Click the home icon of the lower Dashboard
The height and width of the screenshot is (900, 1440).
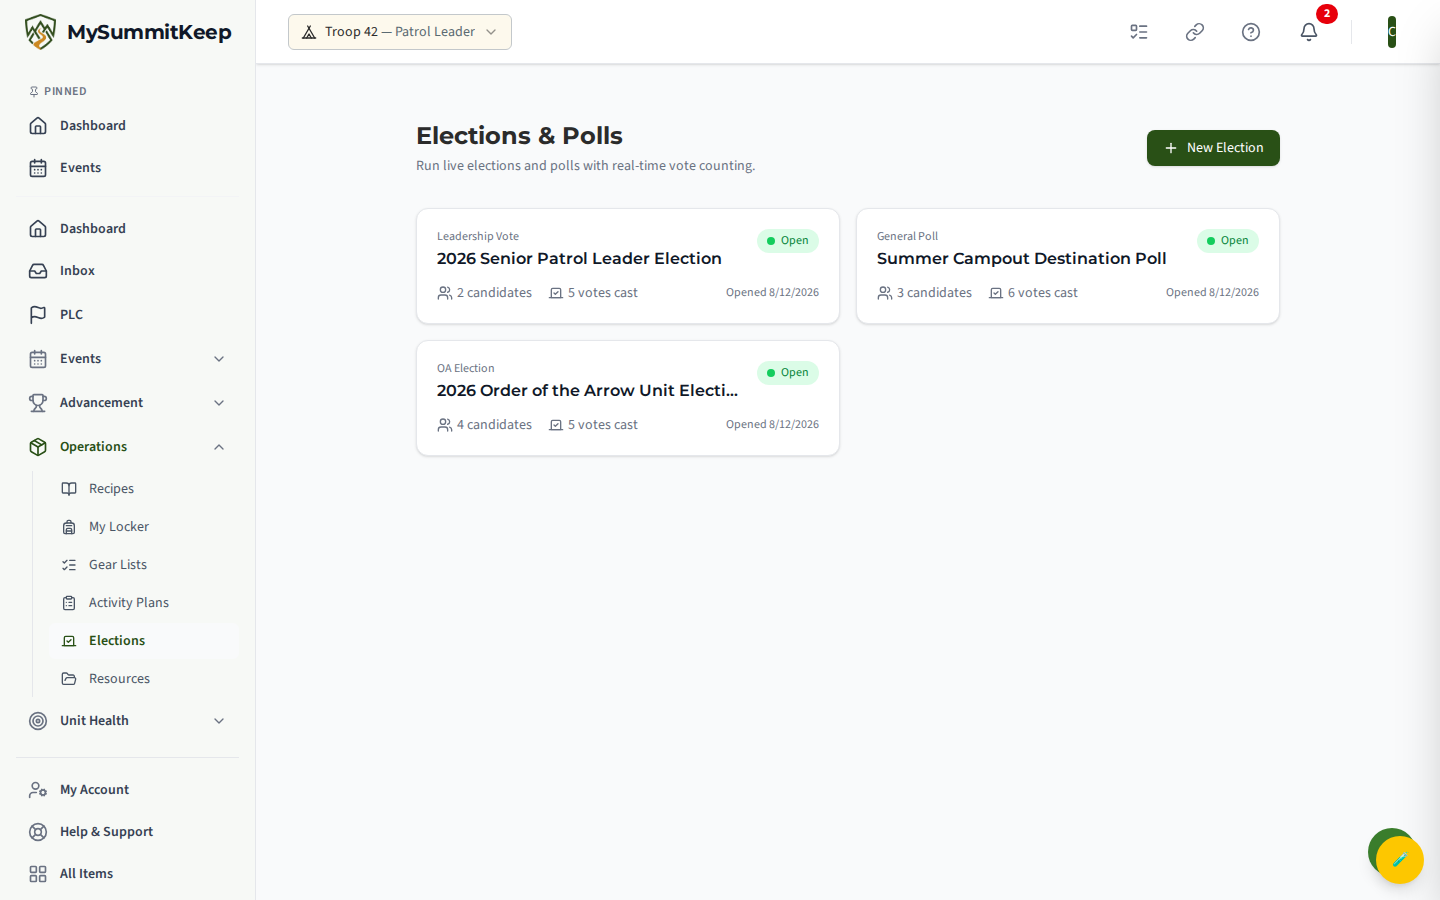coord(38,229)
